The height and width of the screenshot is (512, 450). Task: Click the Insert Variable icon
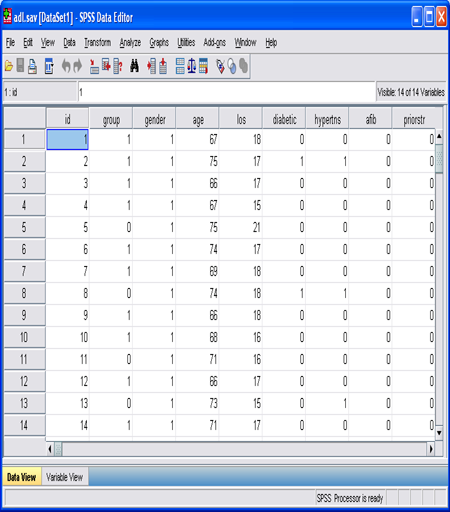click(163, 66)
